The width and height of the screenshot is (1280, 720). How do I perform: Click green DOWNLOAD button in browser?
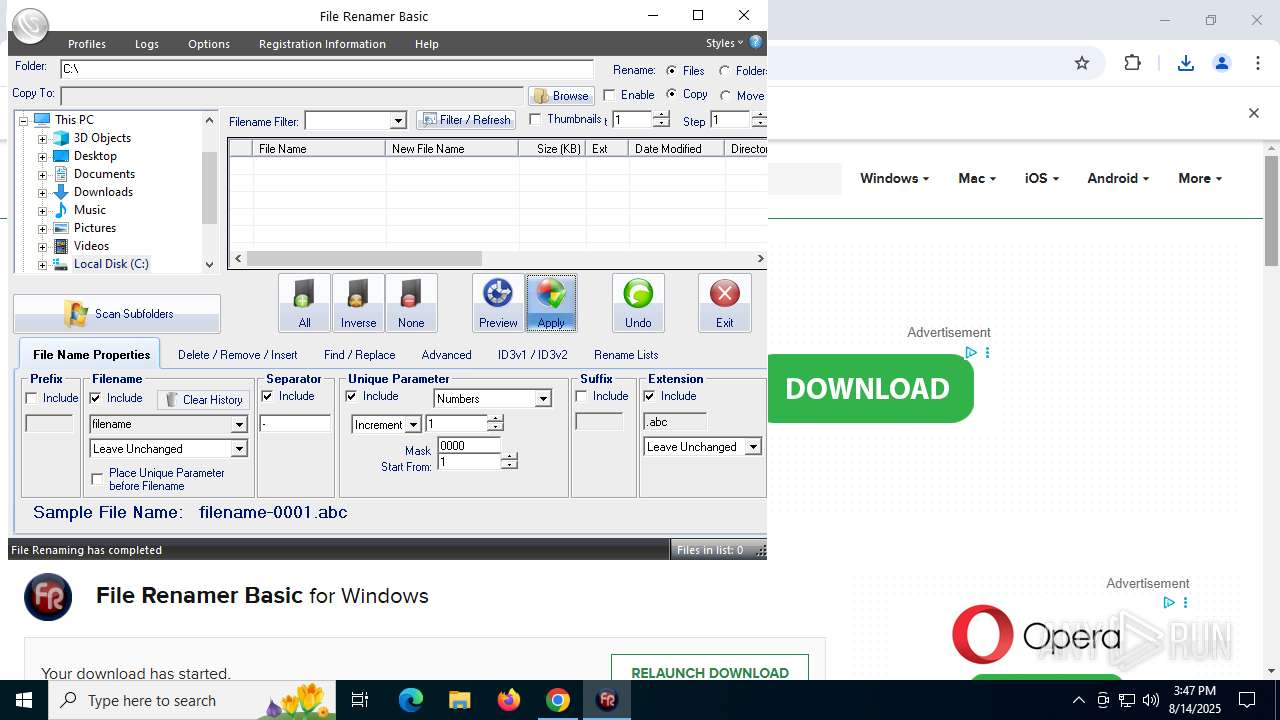click(x=868, y=388)
